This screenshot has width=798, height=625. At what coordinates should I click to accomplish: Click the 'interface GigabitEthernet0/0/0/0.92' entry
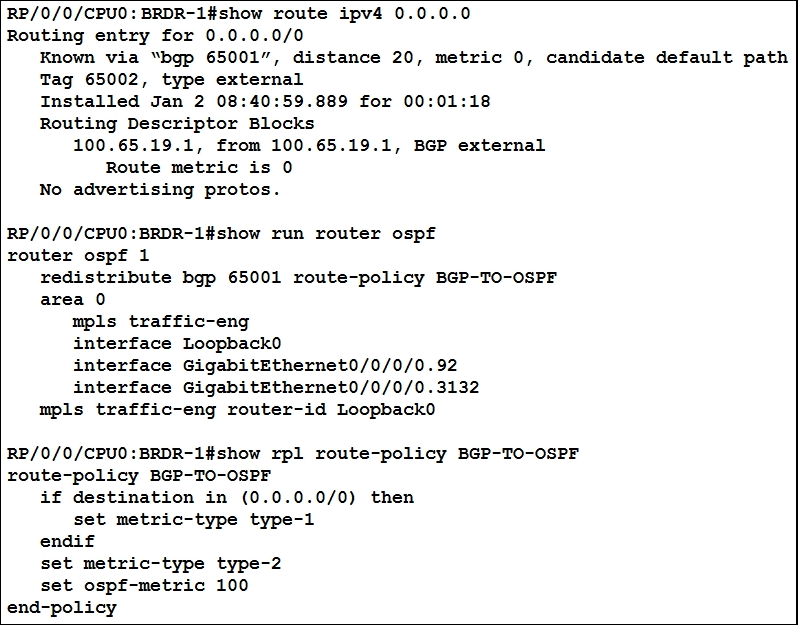265,365
